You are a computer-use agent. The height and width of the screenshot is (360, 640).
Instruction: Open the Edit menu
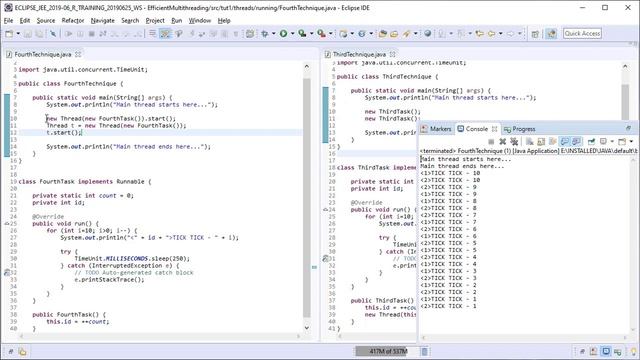[x=24, y=20]
